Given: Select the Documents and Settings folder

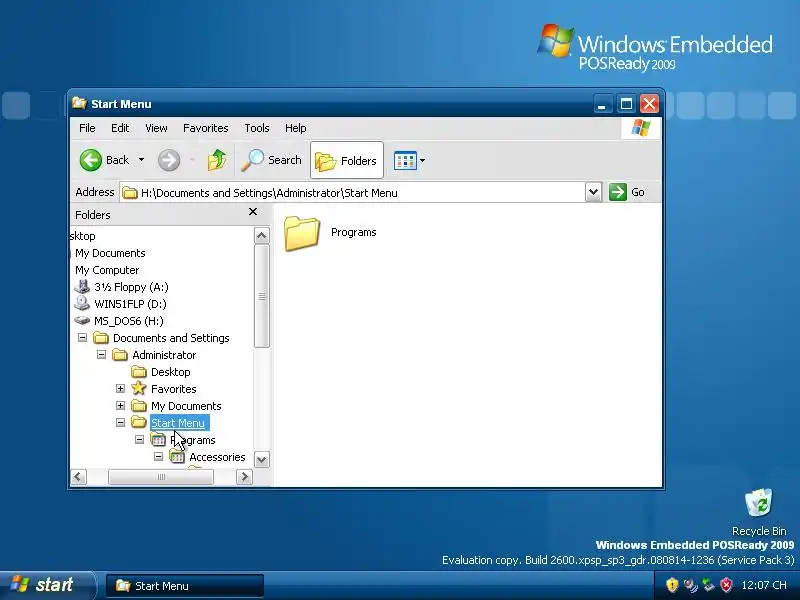Looking at the screenshot, I should click(171, 338).
